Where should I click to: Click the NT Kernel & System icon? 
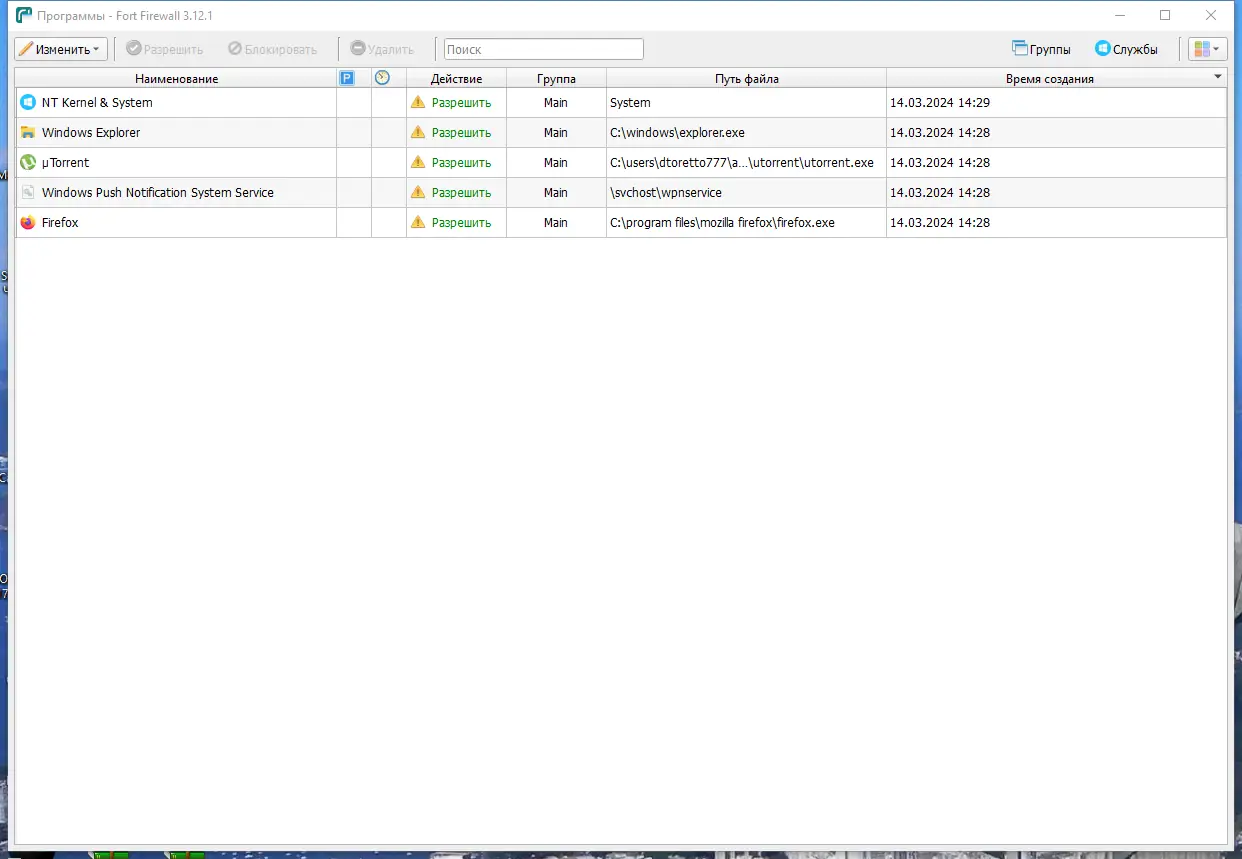coord(28,102)
